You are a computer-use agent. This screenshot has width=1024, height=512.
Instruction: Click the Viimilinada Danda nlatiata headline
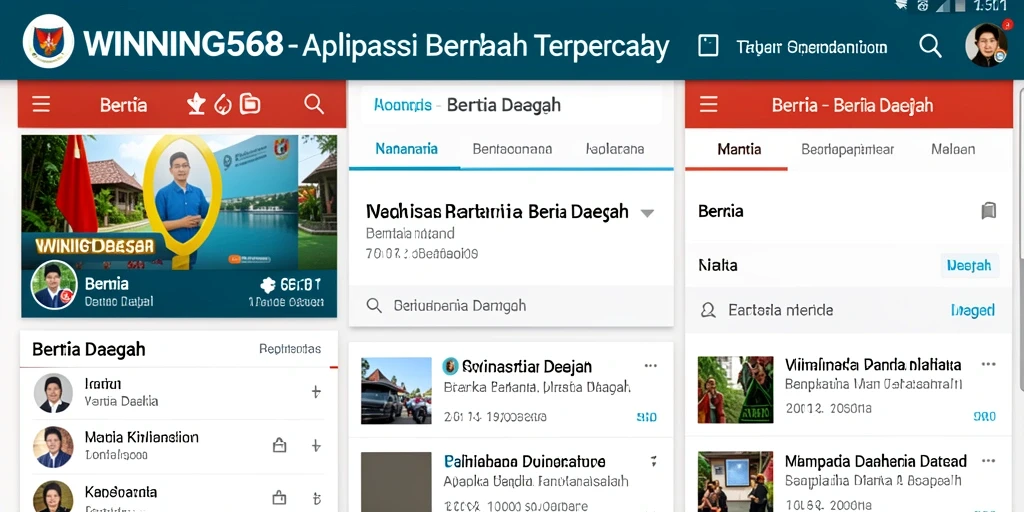[x=873, y=364]
